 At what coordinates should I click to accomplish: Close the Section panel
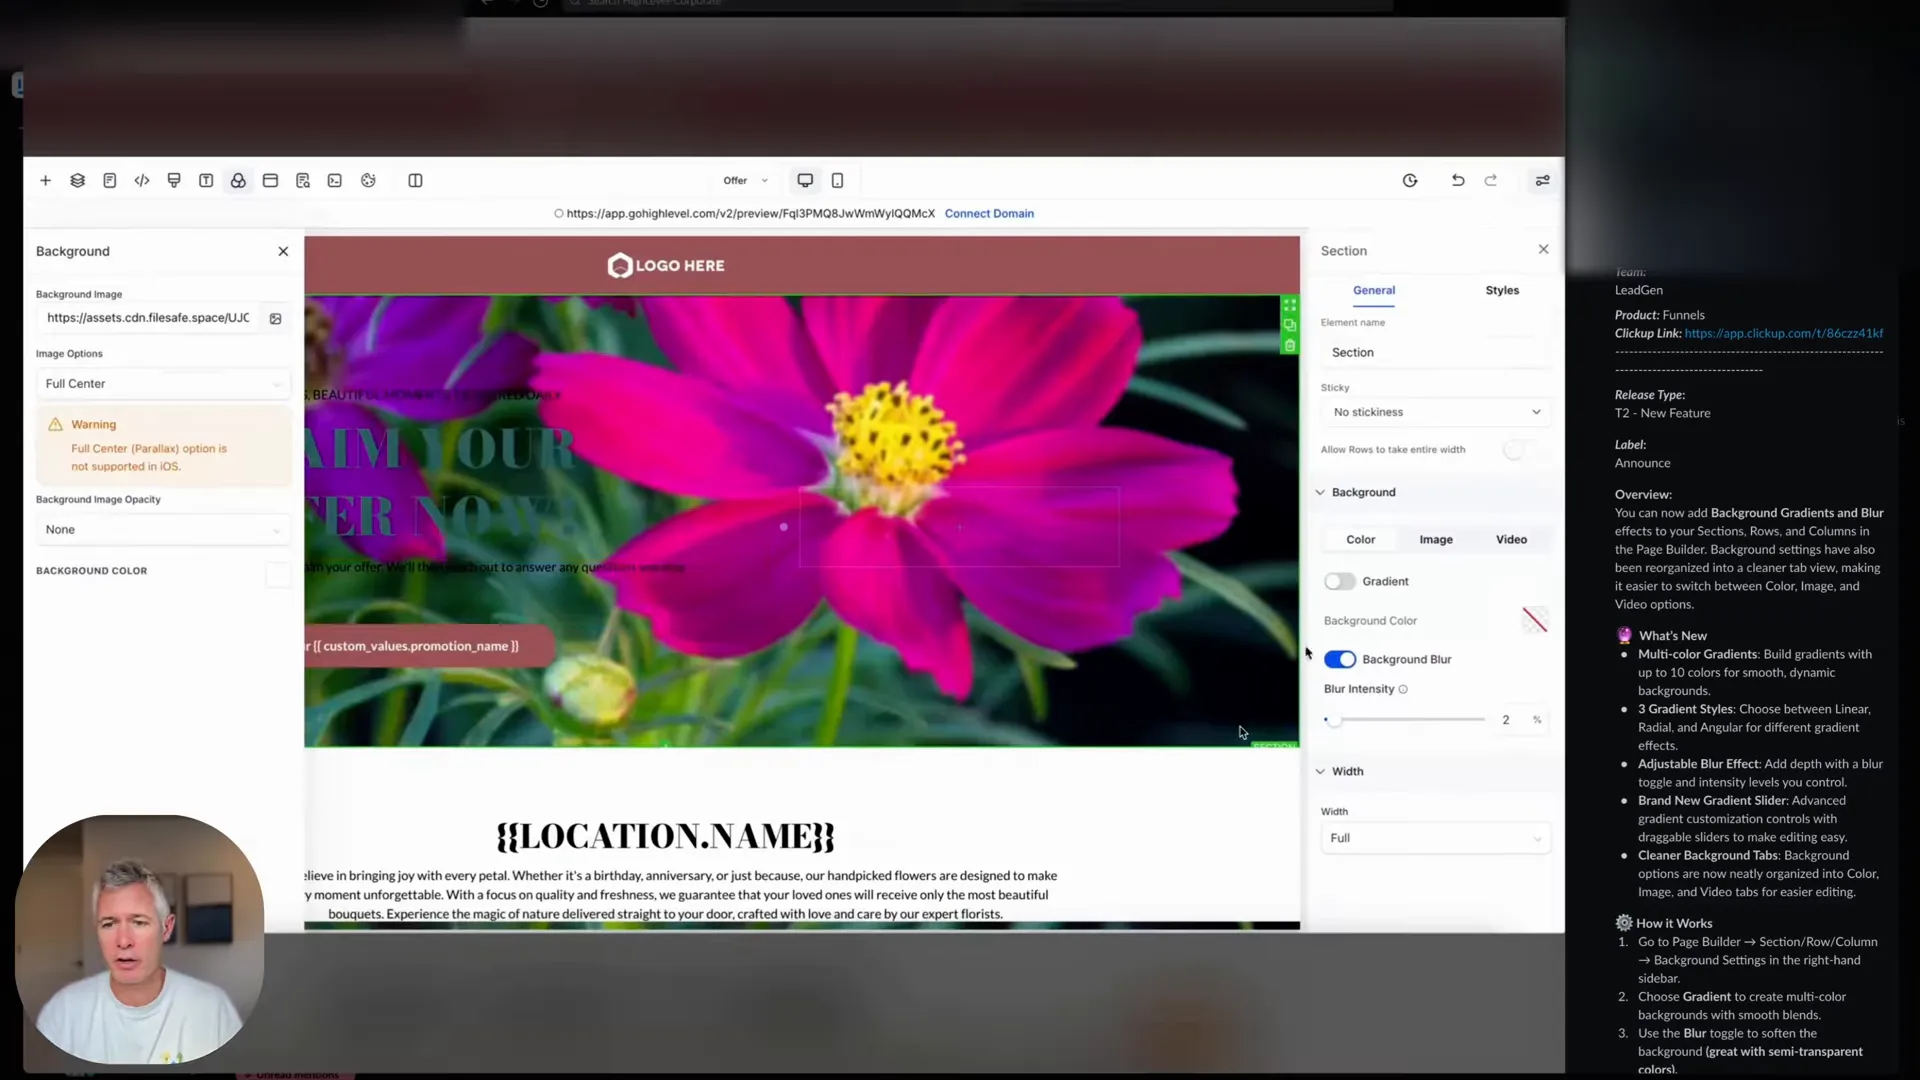(x=1544, y=250)
